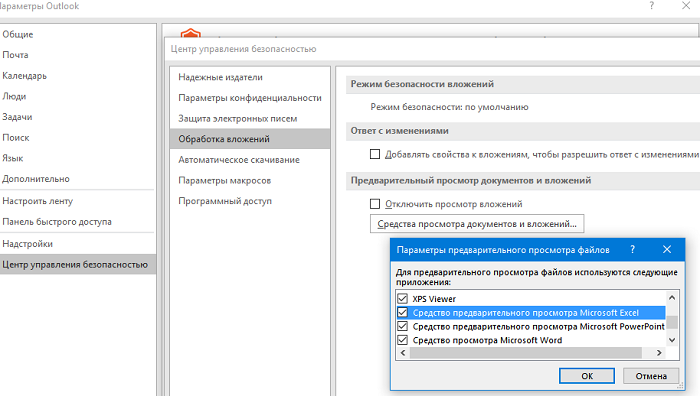Click the orange Trust Center shield icon
This screenshot has width=700, height=396.
pos(191,33)
